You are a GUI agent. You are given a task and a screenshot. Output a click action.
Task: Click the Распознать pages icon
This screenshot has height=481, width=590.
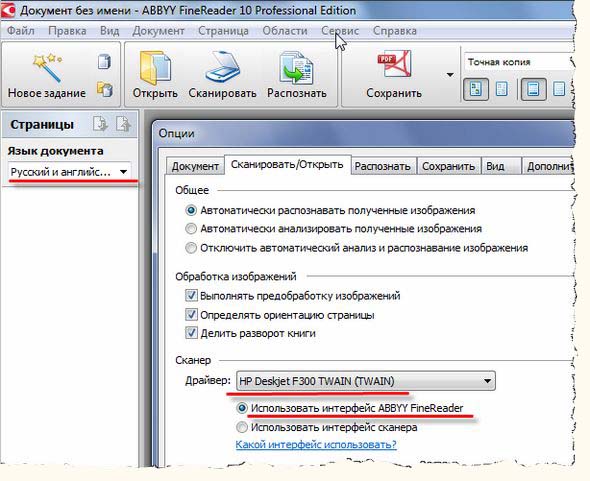pos(297,67)
